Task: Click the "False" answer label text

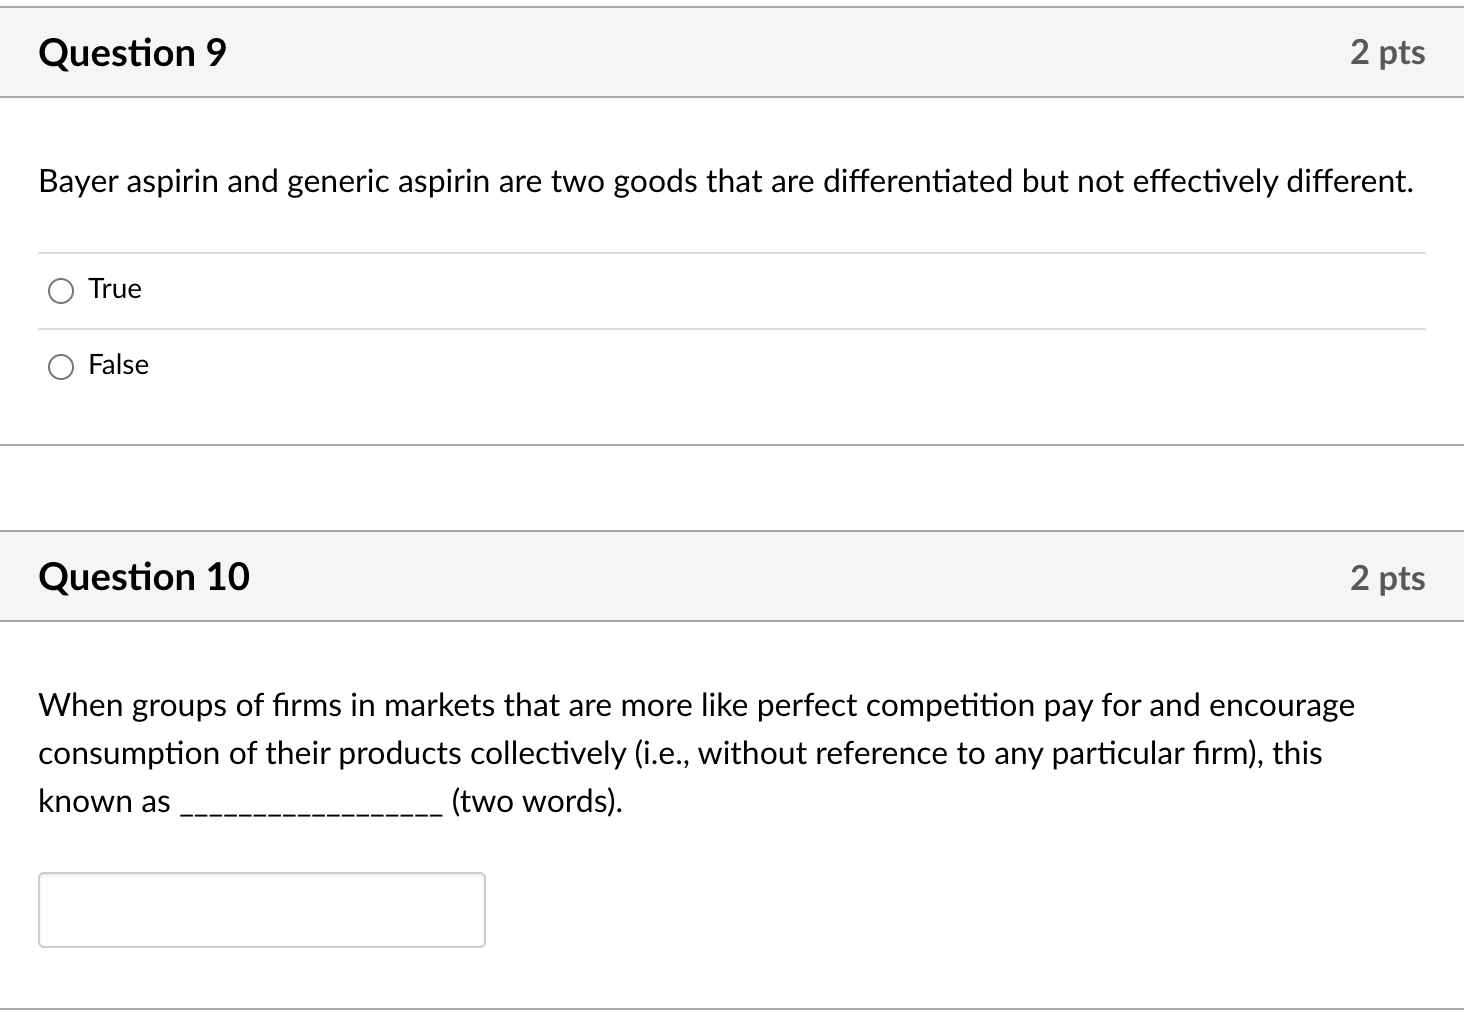Action: (x=118, y=365)
